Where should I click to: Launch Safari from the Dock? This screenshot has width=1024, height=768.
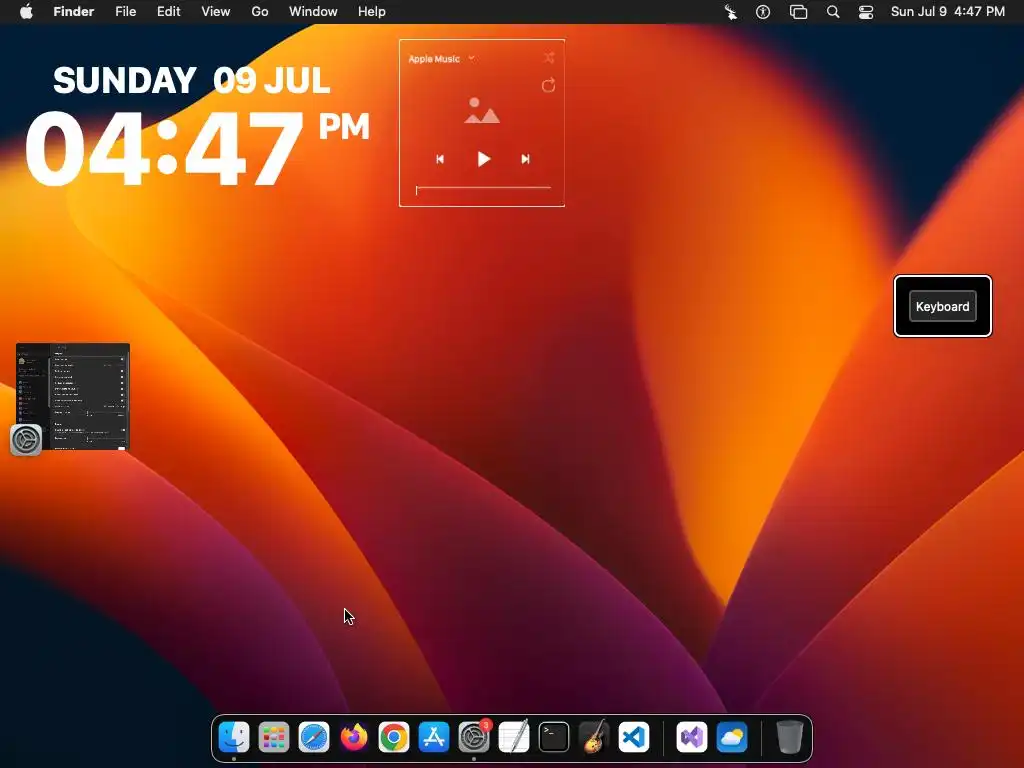[314, 737]
